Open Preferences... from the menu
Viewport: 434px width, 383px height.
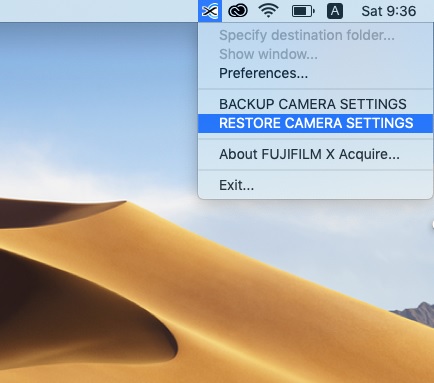click(x=315, y=73)
